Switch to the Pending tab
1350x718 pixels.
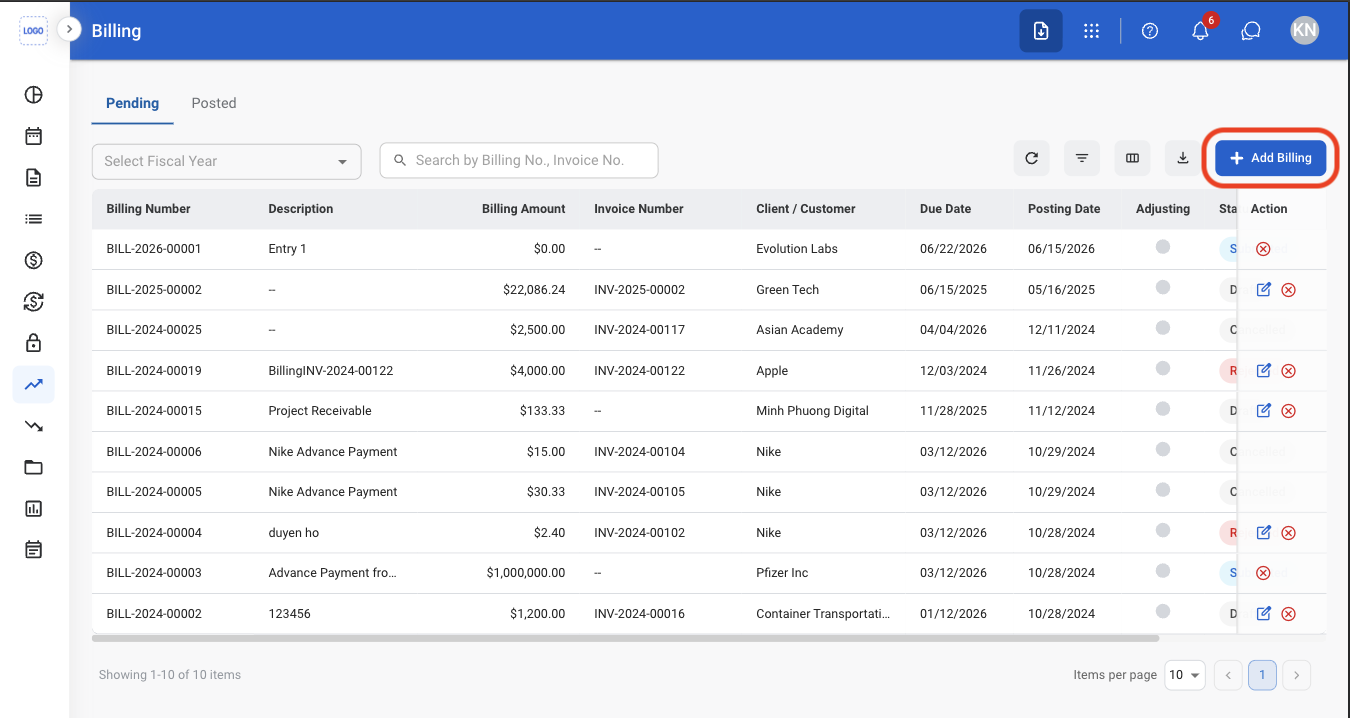pos(133,104)
